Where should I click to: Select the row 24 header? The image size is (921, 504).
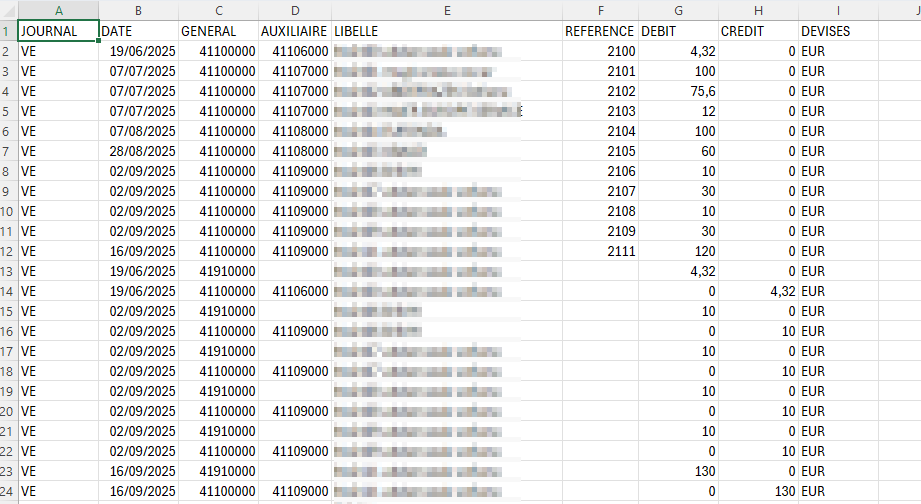pyautogui.click(x=8, y=491)
